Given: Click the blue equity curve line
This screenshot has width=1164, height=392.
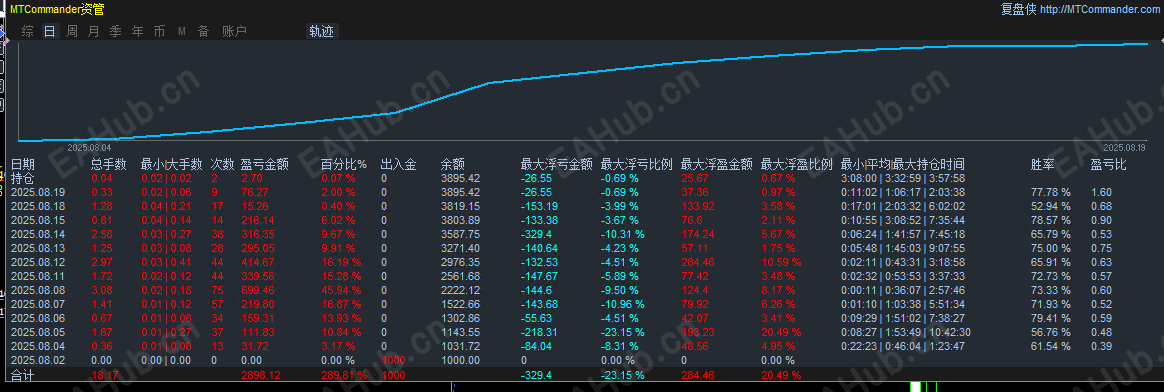Looking at the screenshot, I should coord(583,74).
